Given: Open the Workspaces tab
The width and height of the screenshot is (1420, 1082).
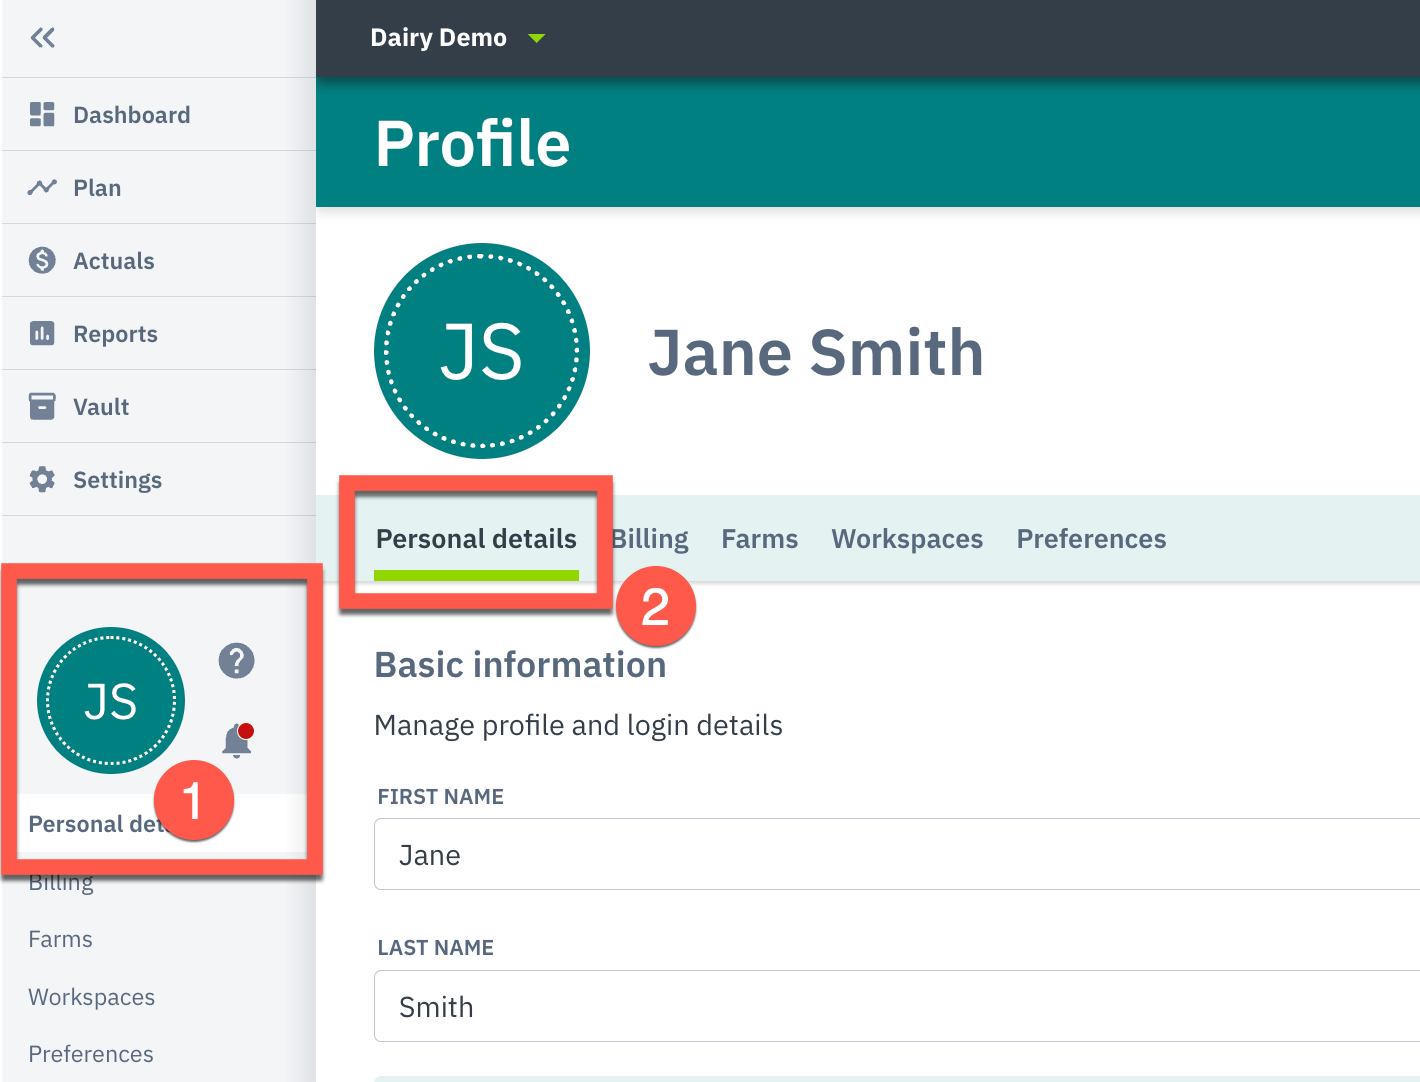Looking at the screenshot, I should pos(906,538).
